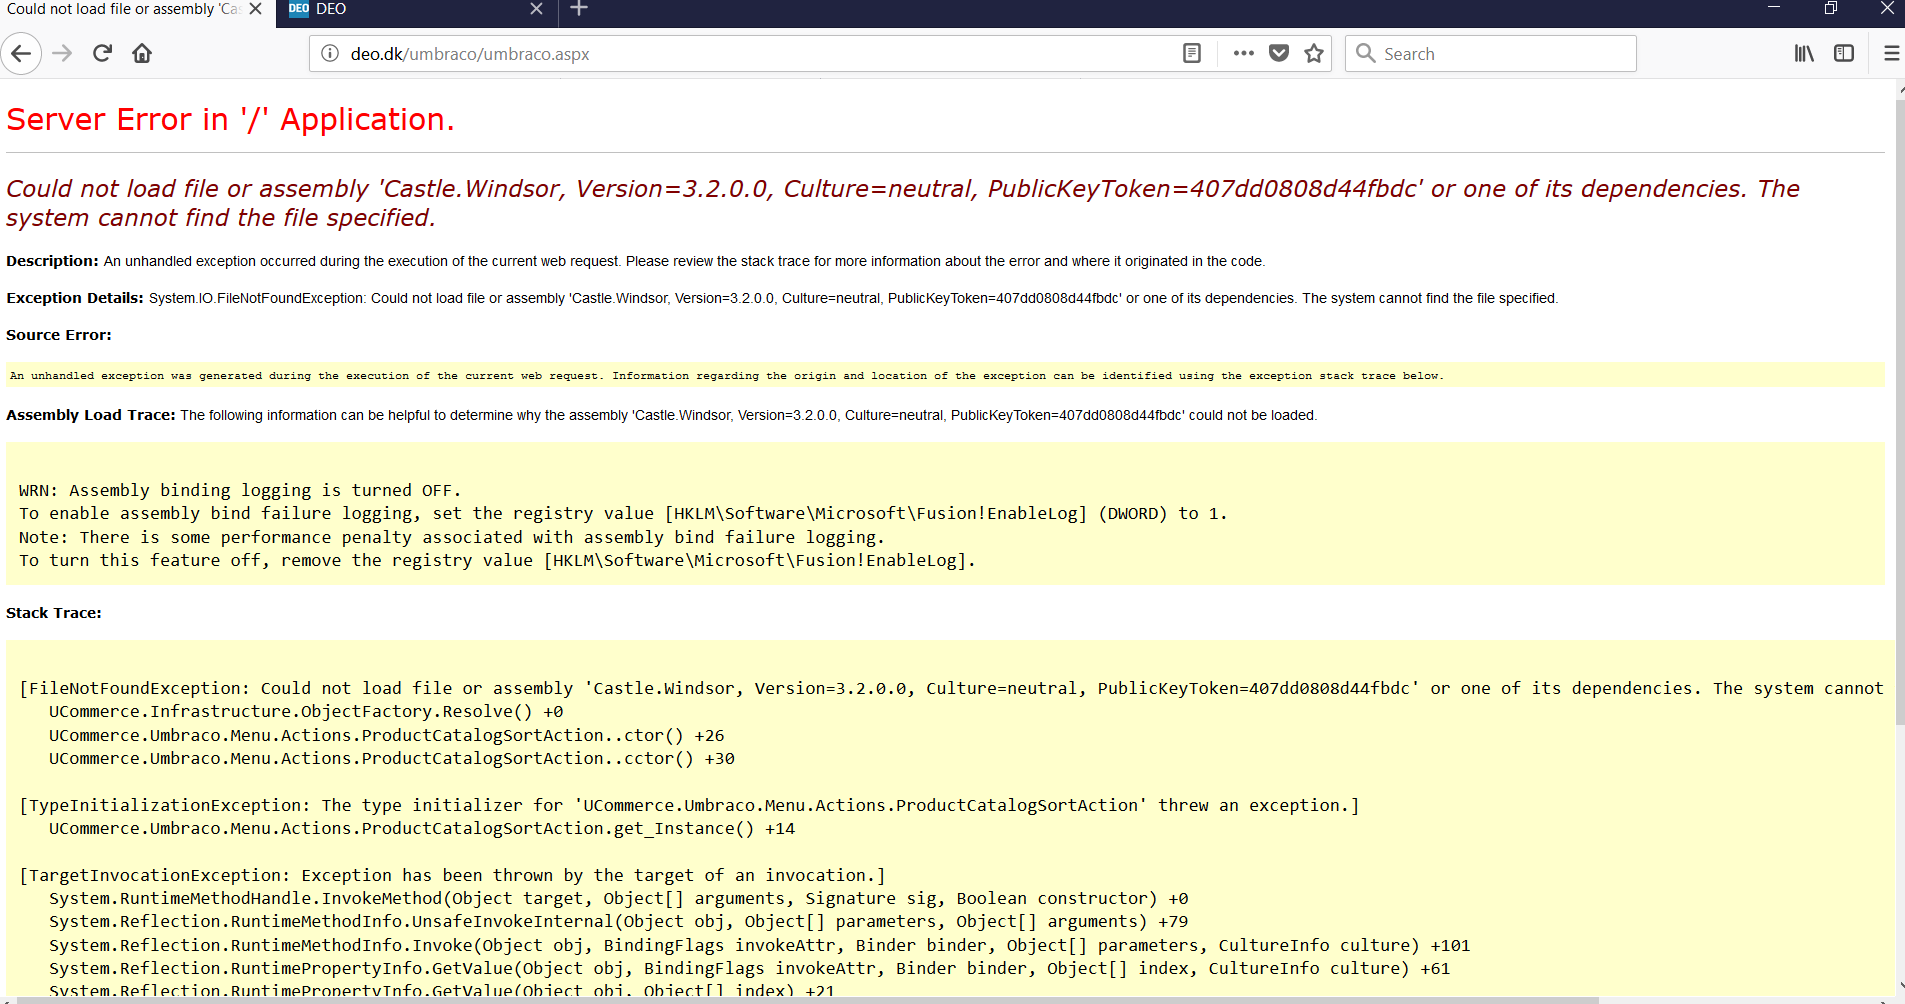This screenshot has height=1004, width=1905.
Task: Bookmark this page with the star
Action: (x=1314, y=54)
